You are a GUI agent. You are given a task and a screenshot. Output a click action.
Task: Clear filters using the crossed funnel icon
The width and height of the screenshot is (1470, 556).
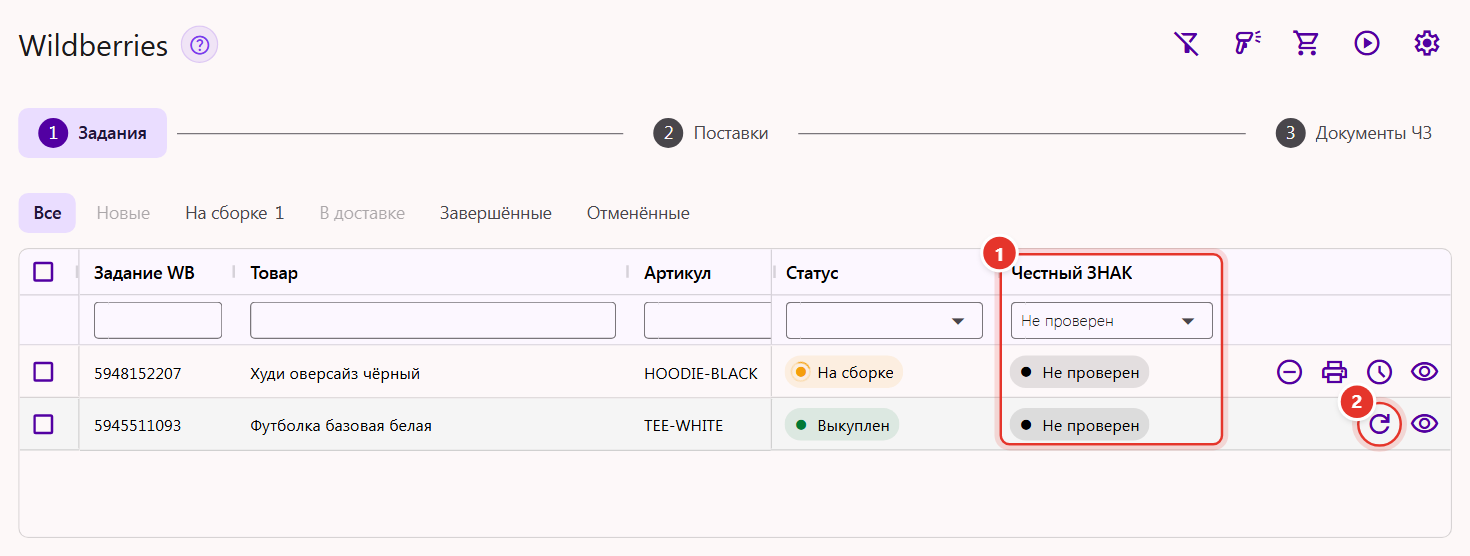point(1186,43)
